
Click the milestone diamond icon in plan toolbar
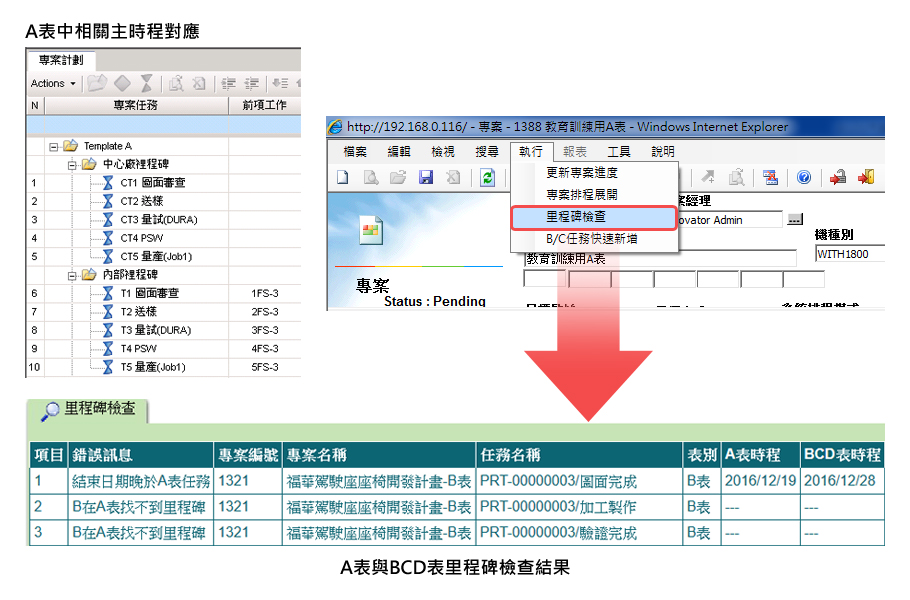click(x=122, y=84)
